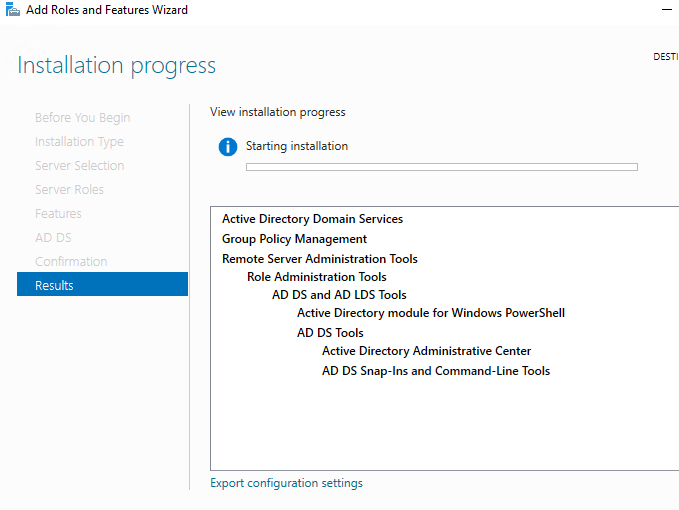Select Before You Begin step

[83, 118]
